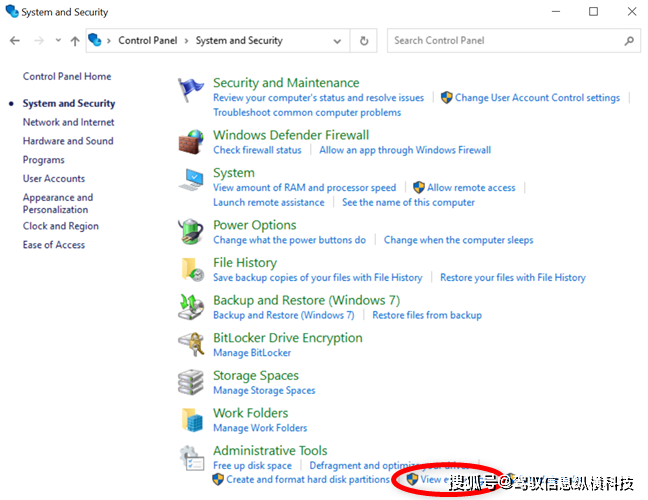Click the forward navigation arrow
648x500 pixels.
(39, 40)
